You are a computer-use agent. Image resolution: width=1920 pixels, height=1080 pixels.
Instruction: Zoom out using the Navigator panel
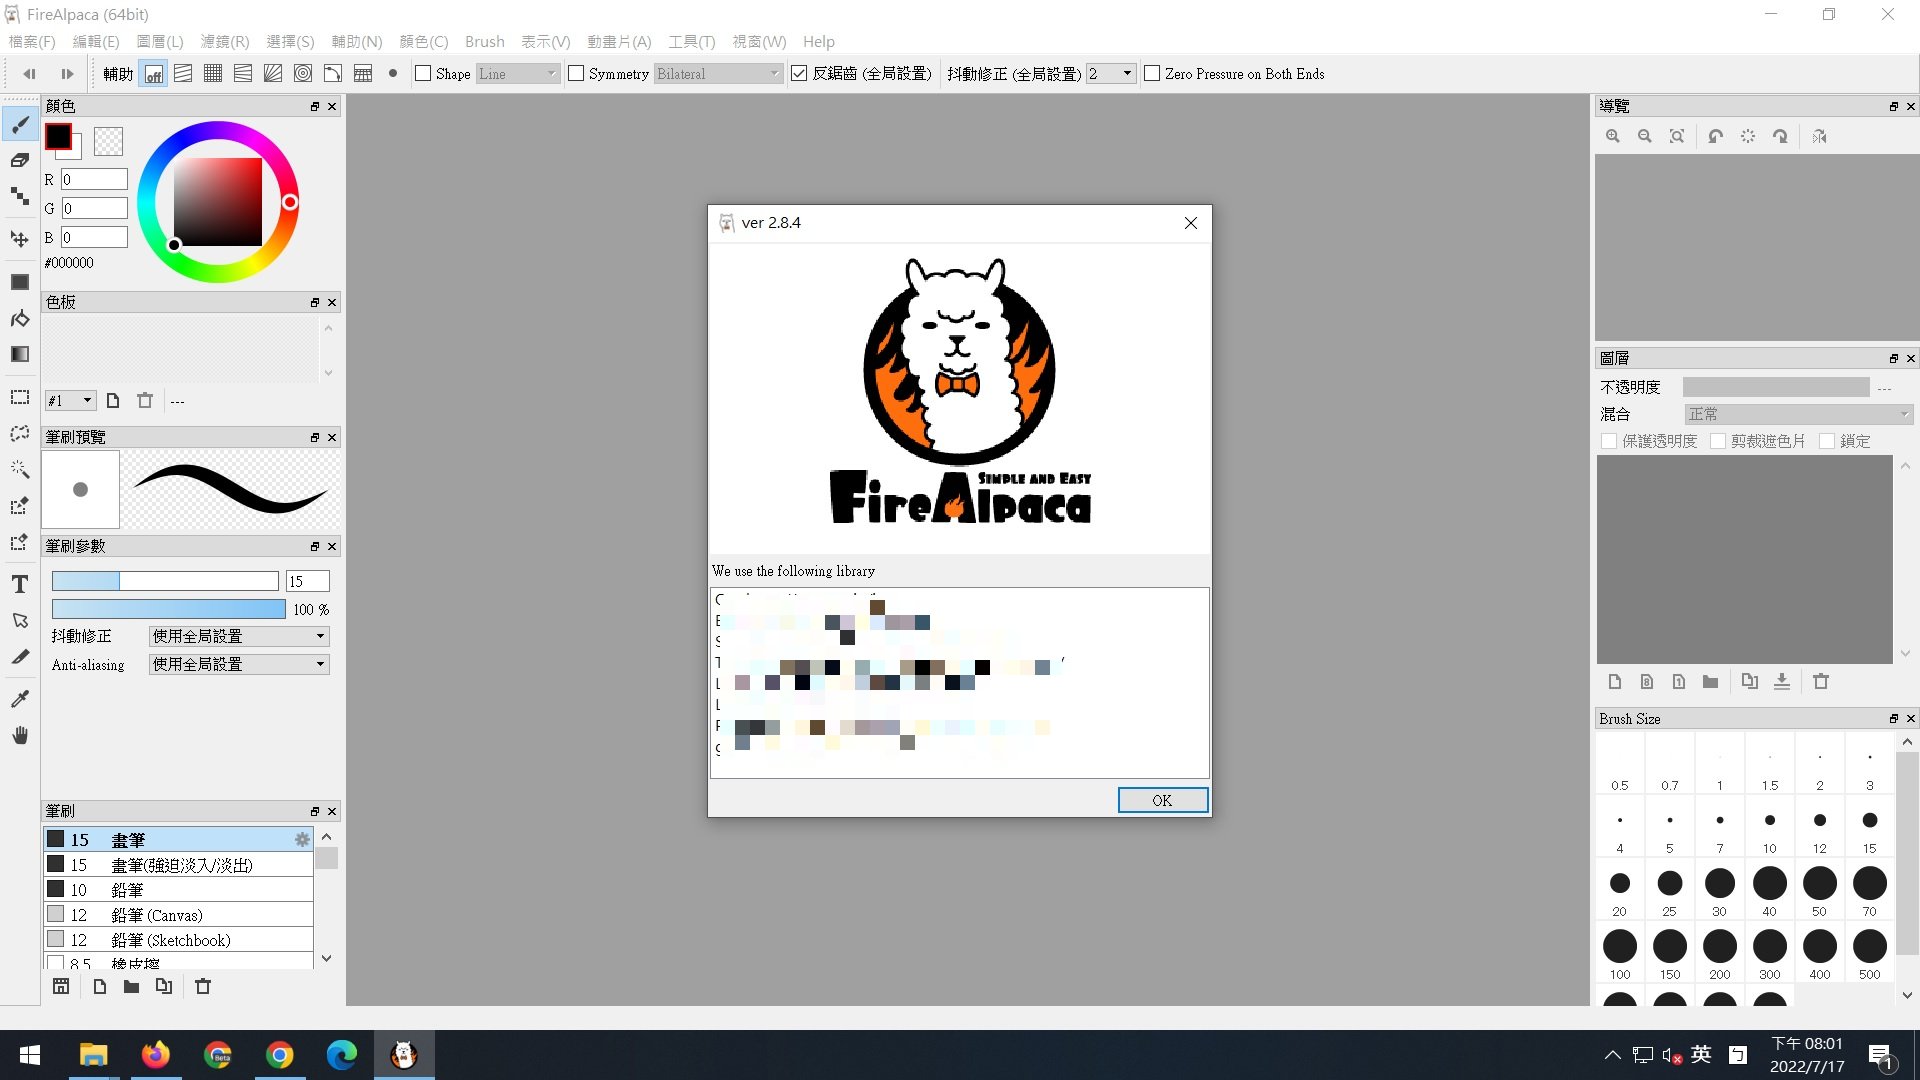[1645, 136]
